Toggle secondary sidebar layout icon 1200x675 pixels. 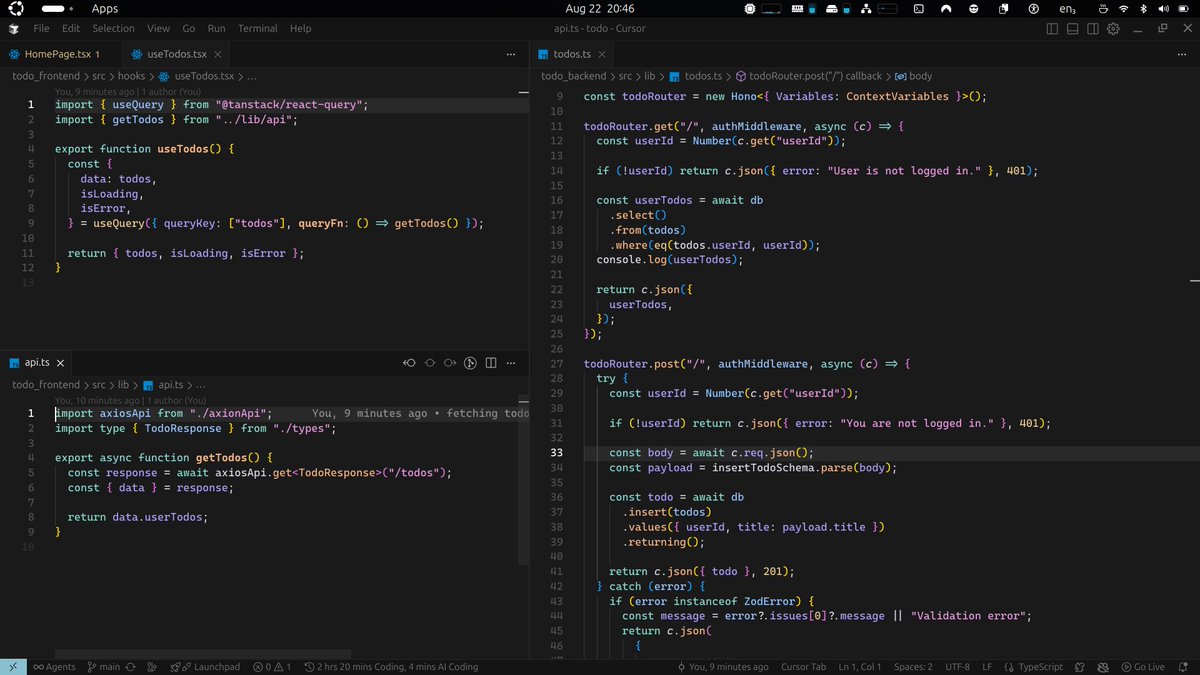click(x=1093, y=29)
